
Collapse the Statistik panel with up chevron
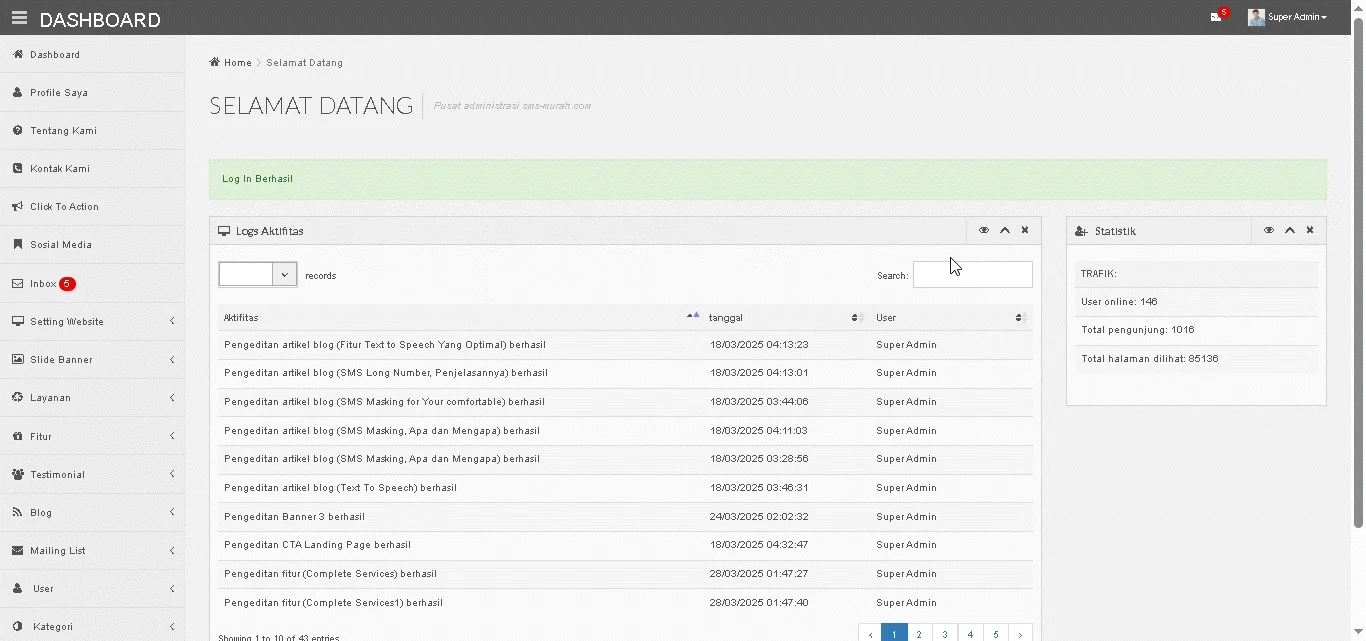(x=1290, y=230)
